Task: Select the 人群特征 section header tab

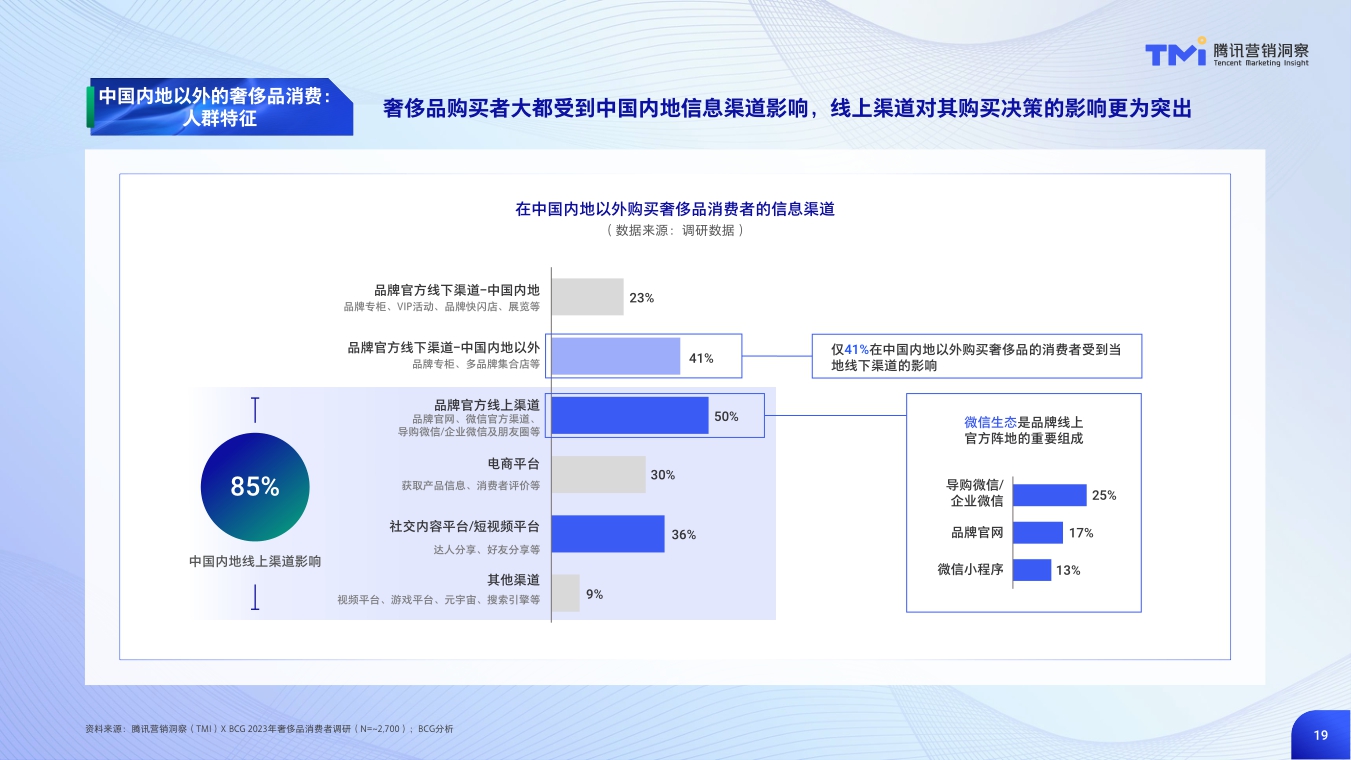Action: coord(220,108)
